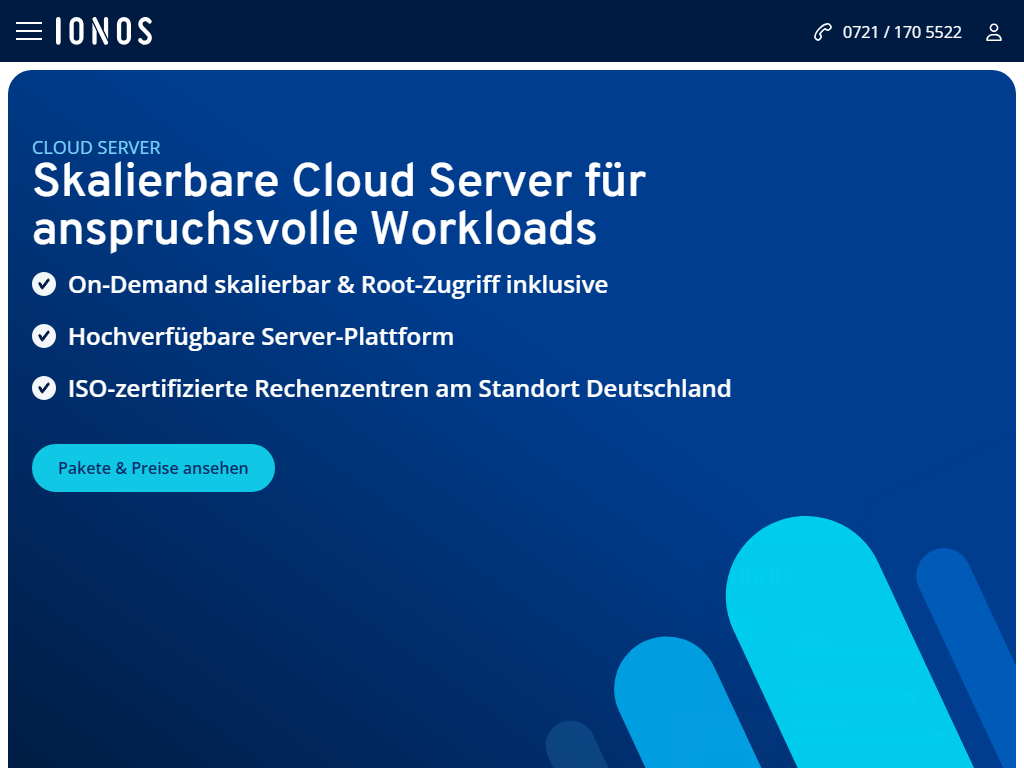Click the Skalierbare Cloud Server headline

pos(339,204)
